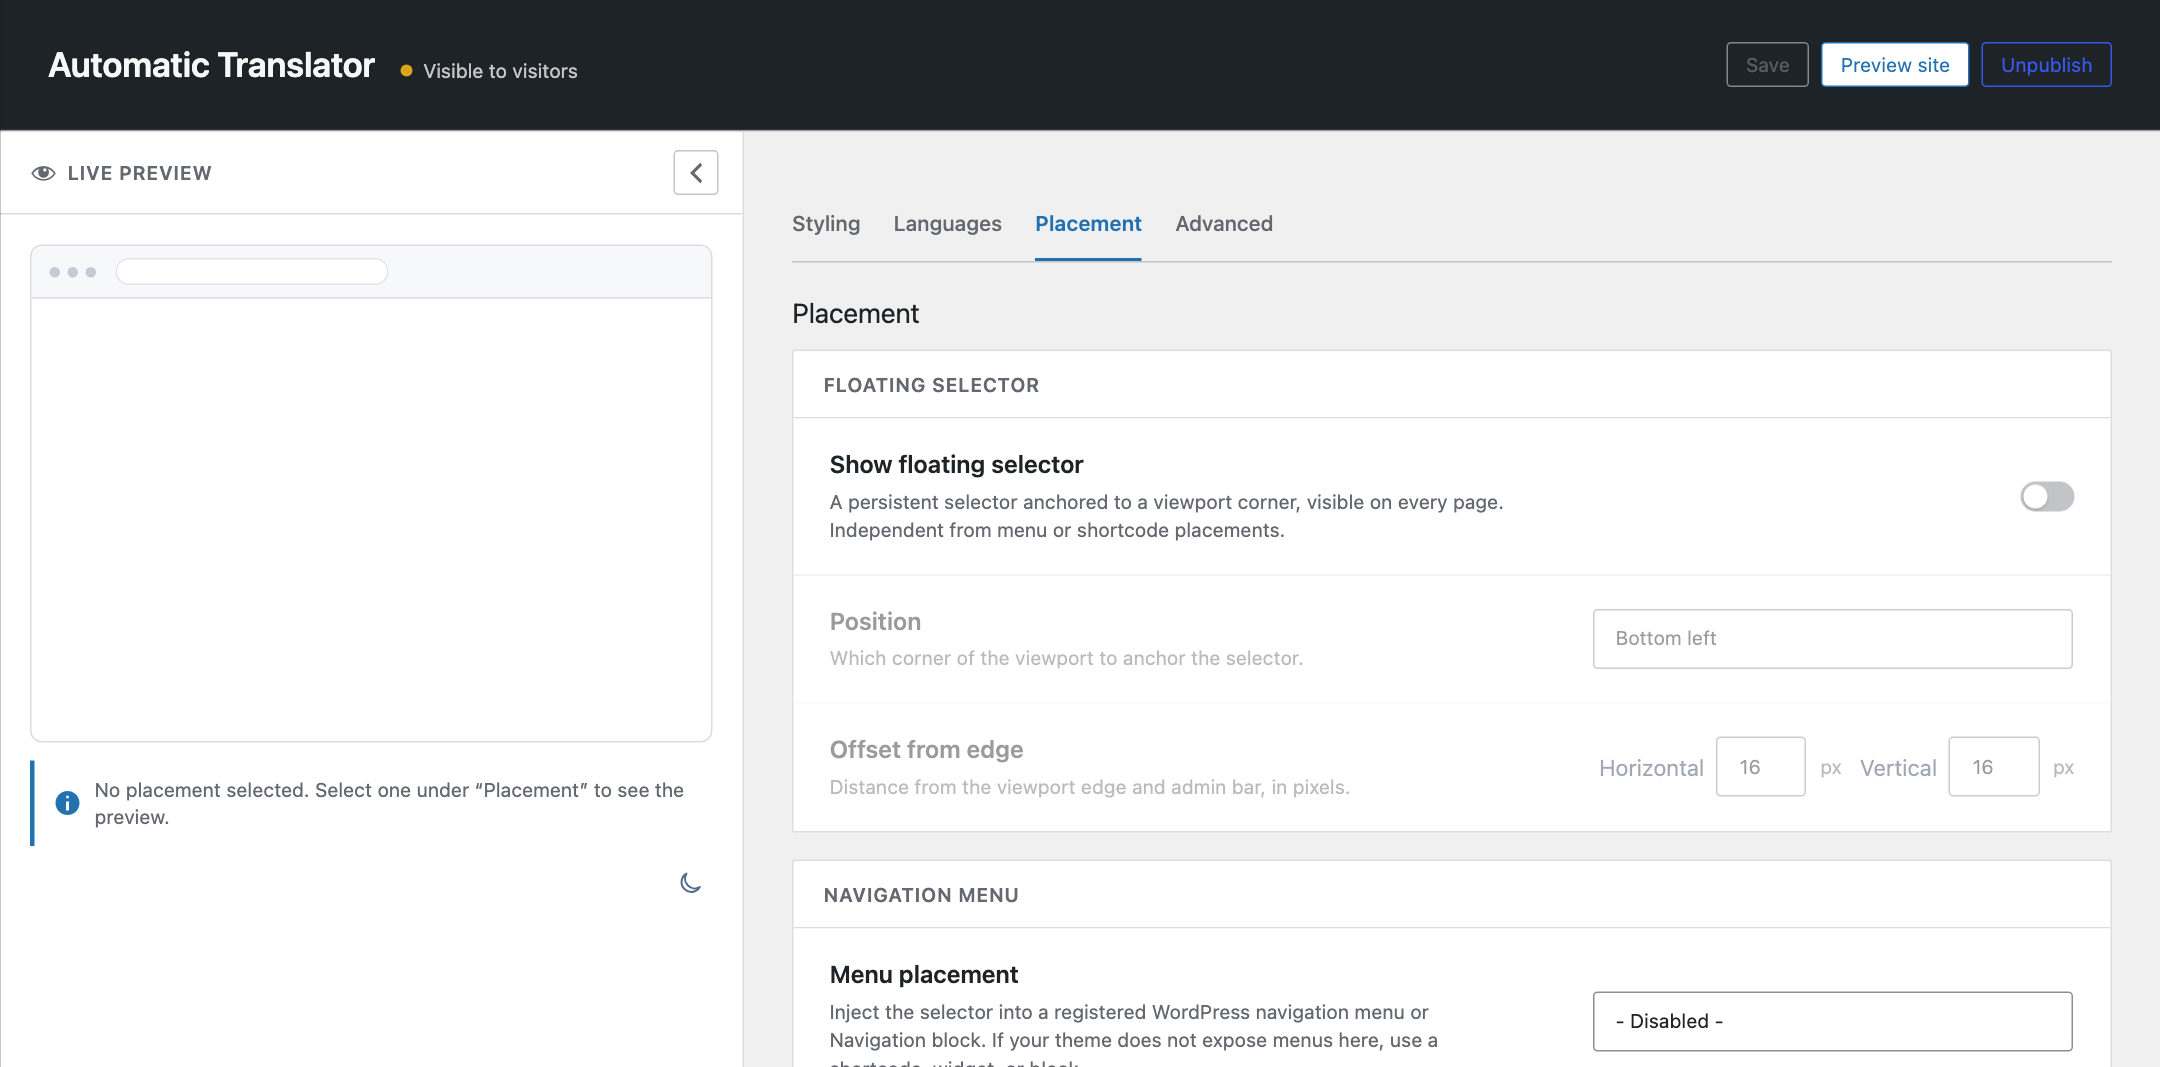Enable the Show floating selector switch
Viewport: 2160px width, 1067px height.
pos(2047,497)
